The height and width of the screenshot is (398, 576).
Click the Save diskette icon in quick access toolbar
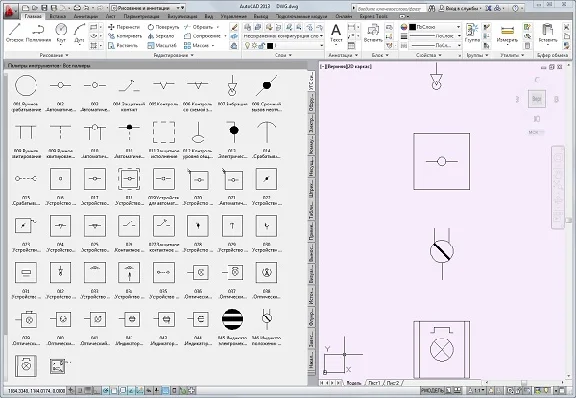[x=44, y=8]
